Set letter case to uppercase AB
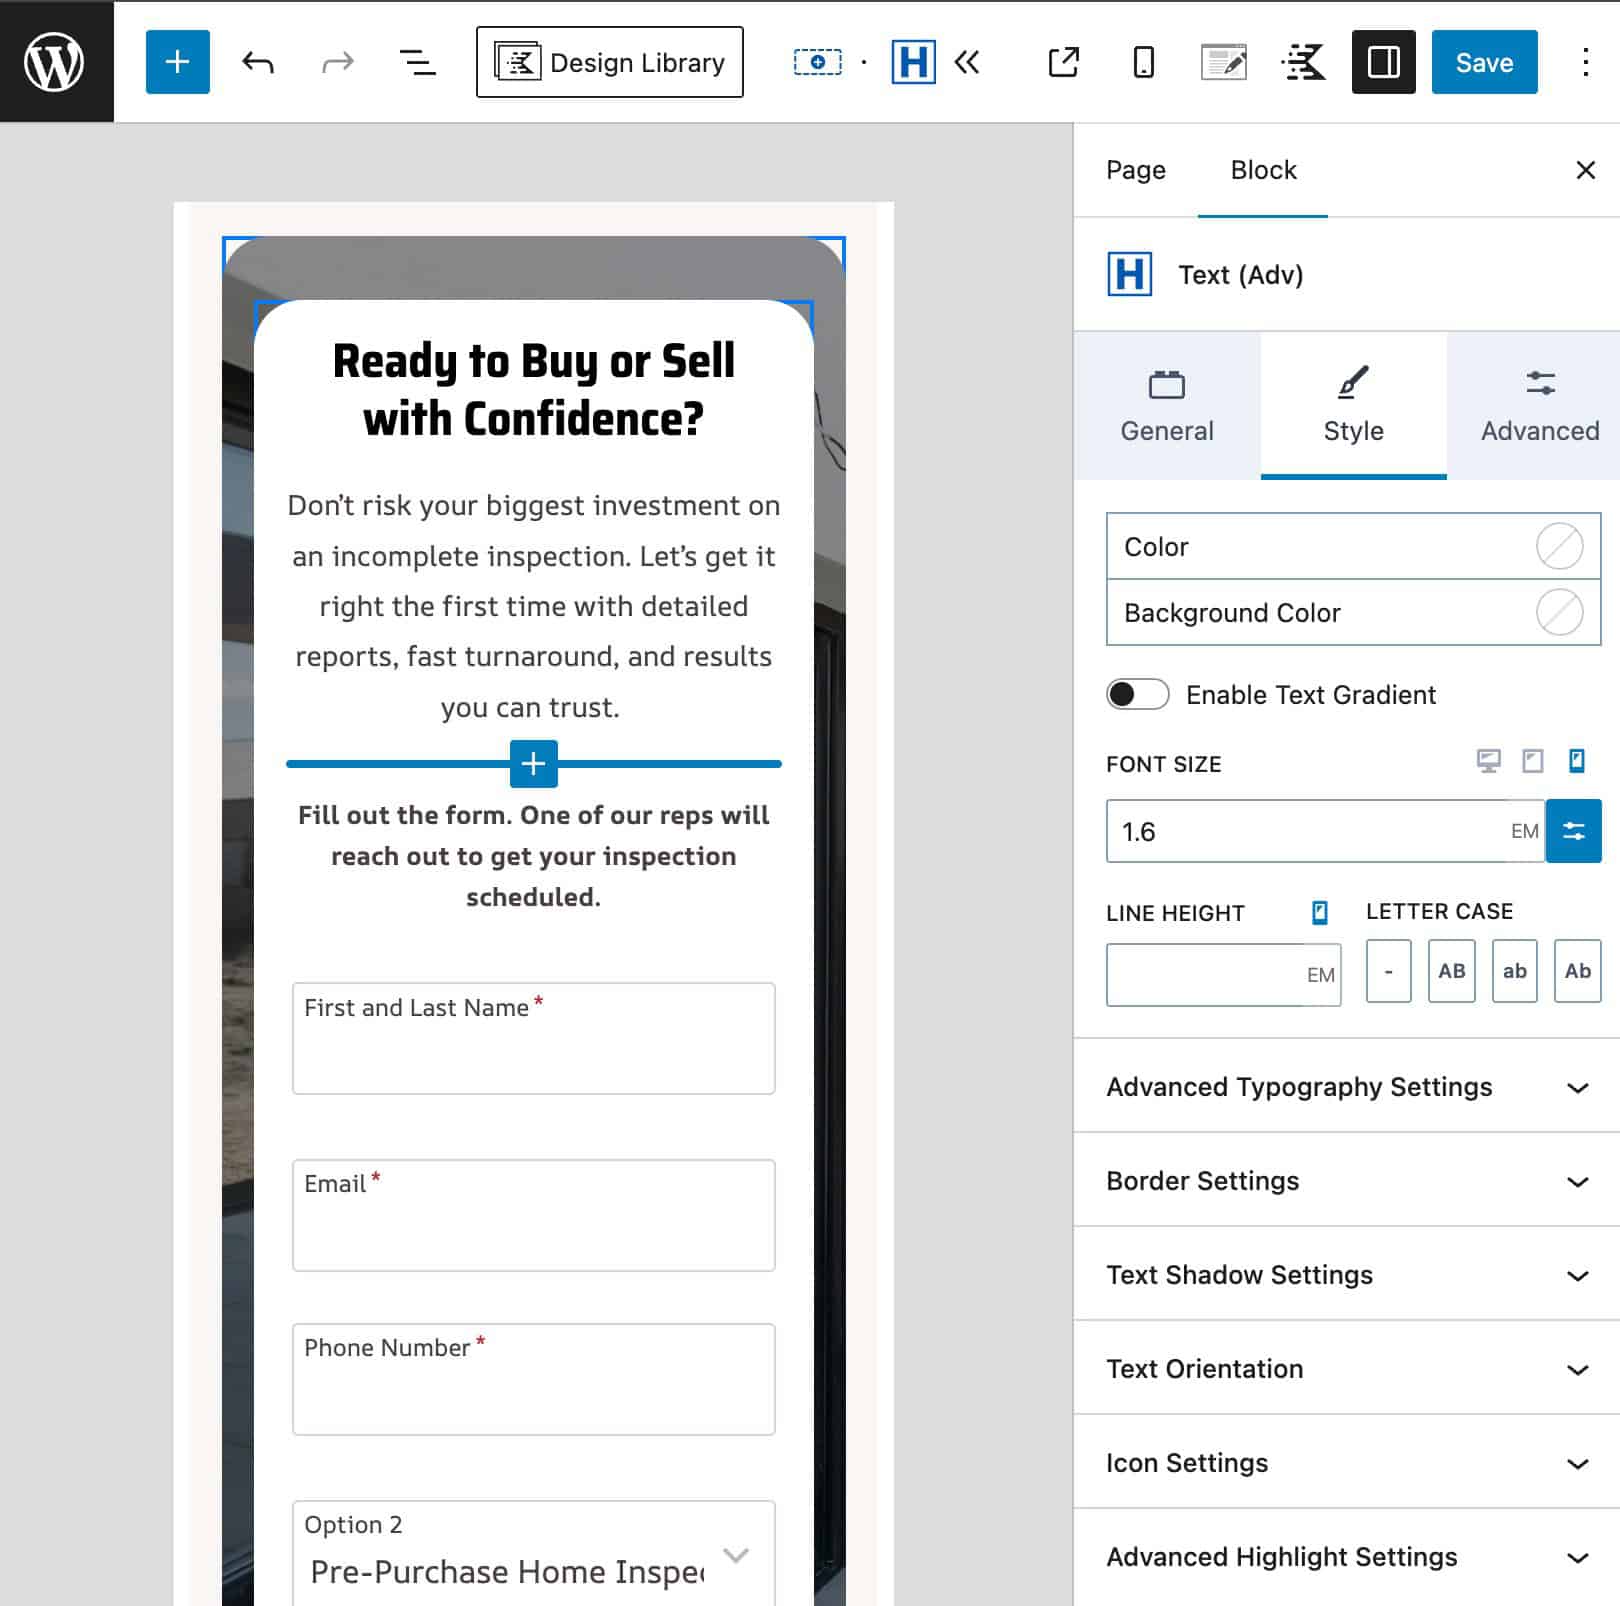This screenshot has width=1620, height=1606. [x=1451, y=970]
